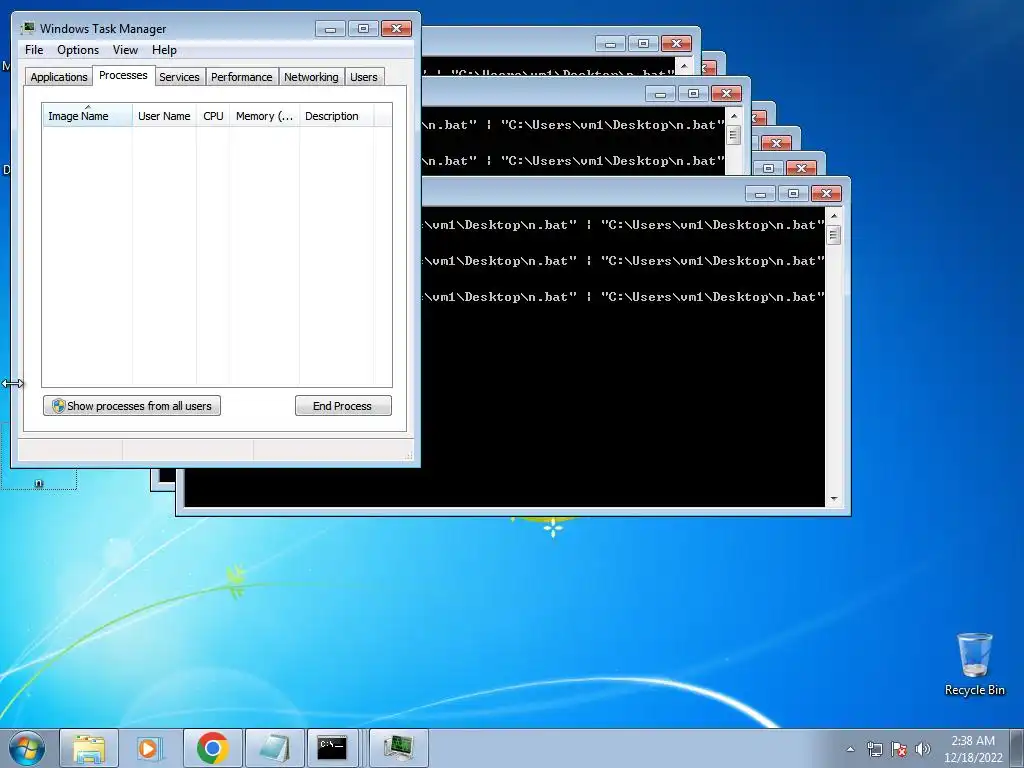This screenshot has width=1024, height=768.
Task: Open the Notepad taskbar item
Action: coord(274,748)
